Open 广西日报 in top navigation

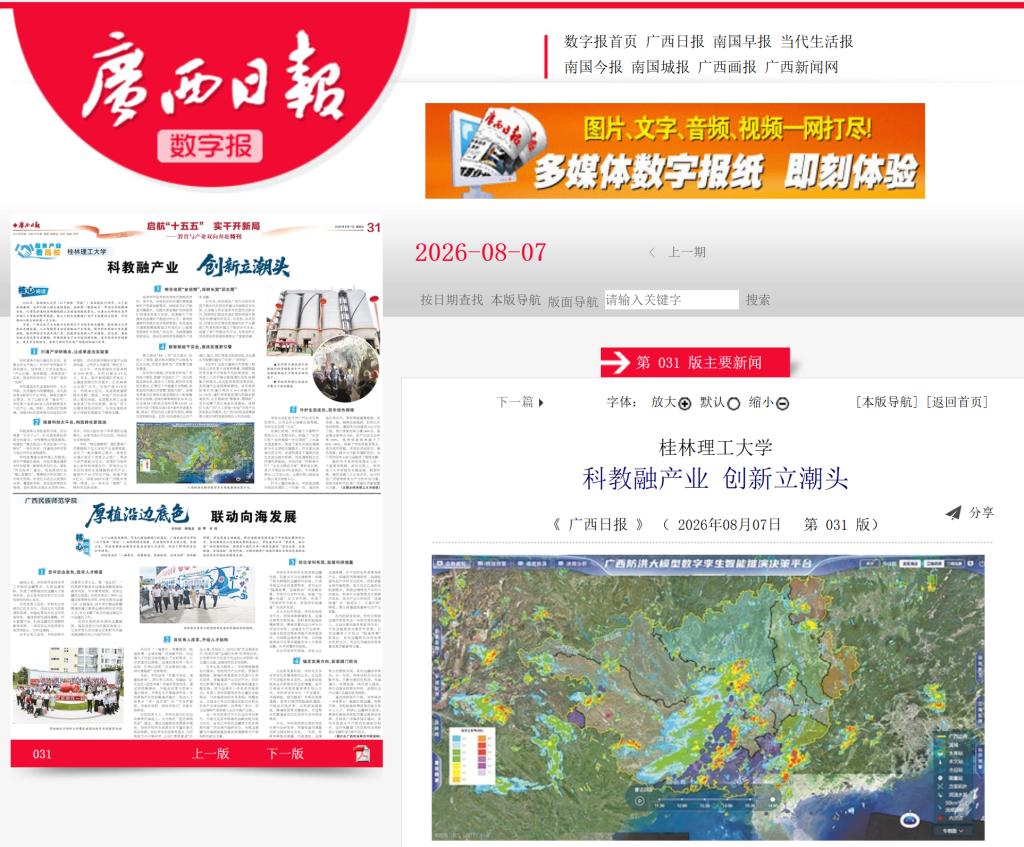point(675,41)
